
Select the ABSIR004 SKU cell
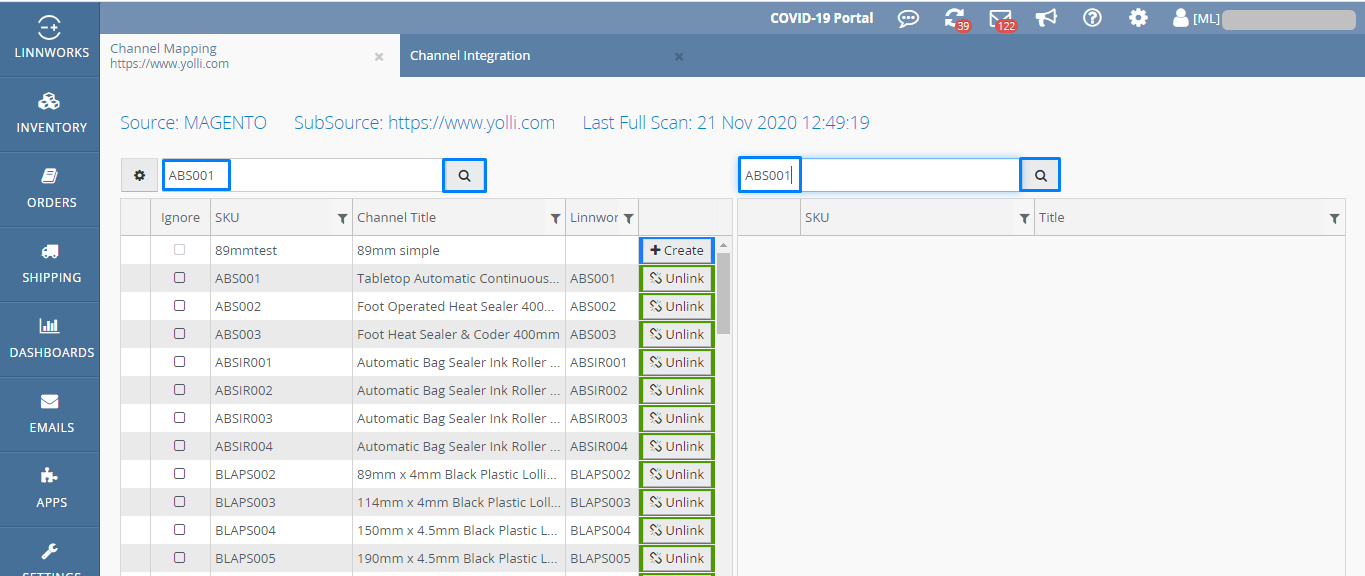click(280, 446)
